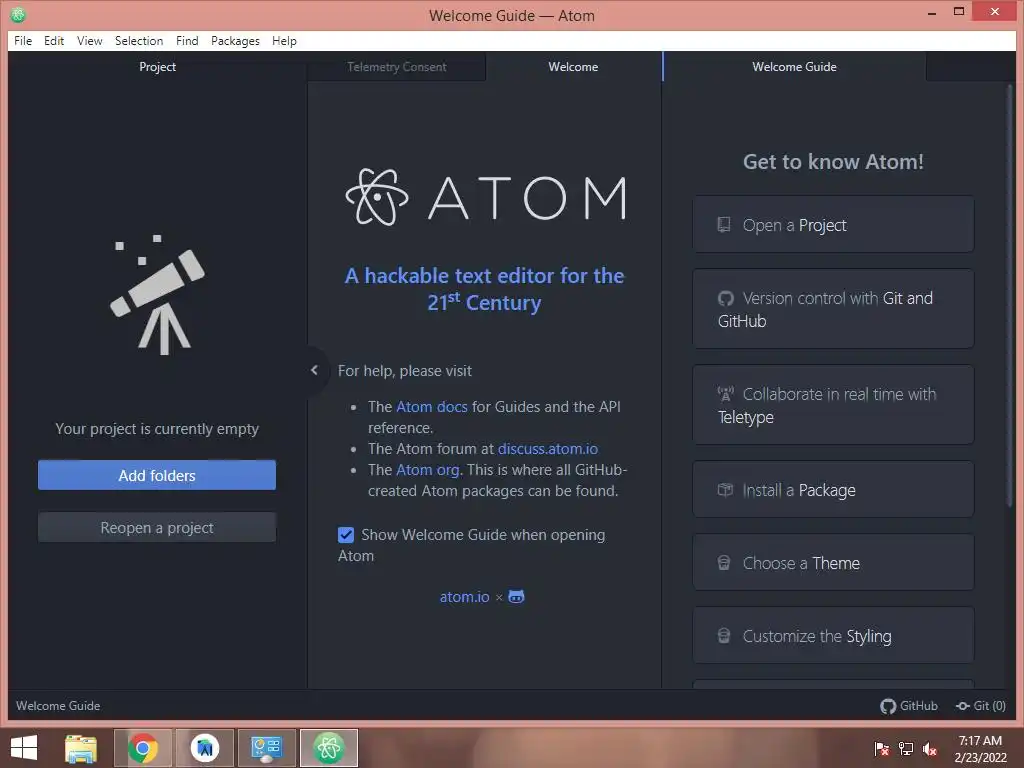Select the Welcome Guide tab
The height and width of the screenshot is (768, 1024).
click(794, 67)
